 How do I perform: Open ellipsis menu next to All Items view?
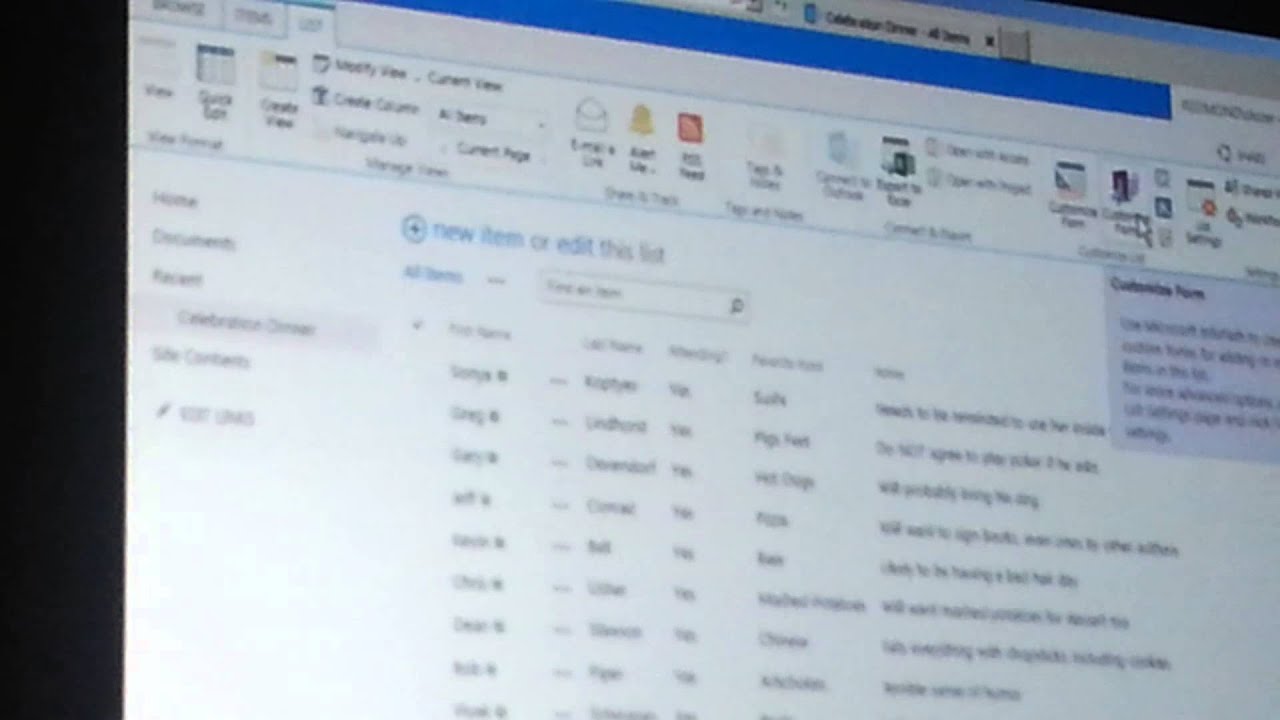[496, 282]
